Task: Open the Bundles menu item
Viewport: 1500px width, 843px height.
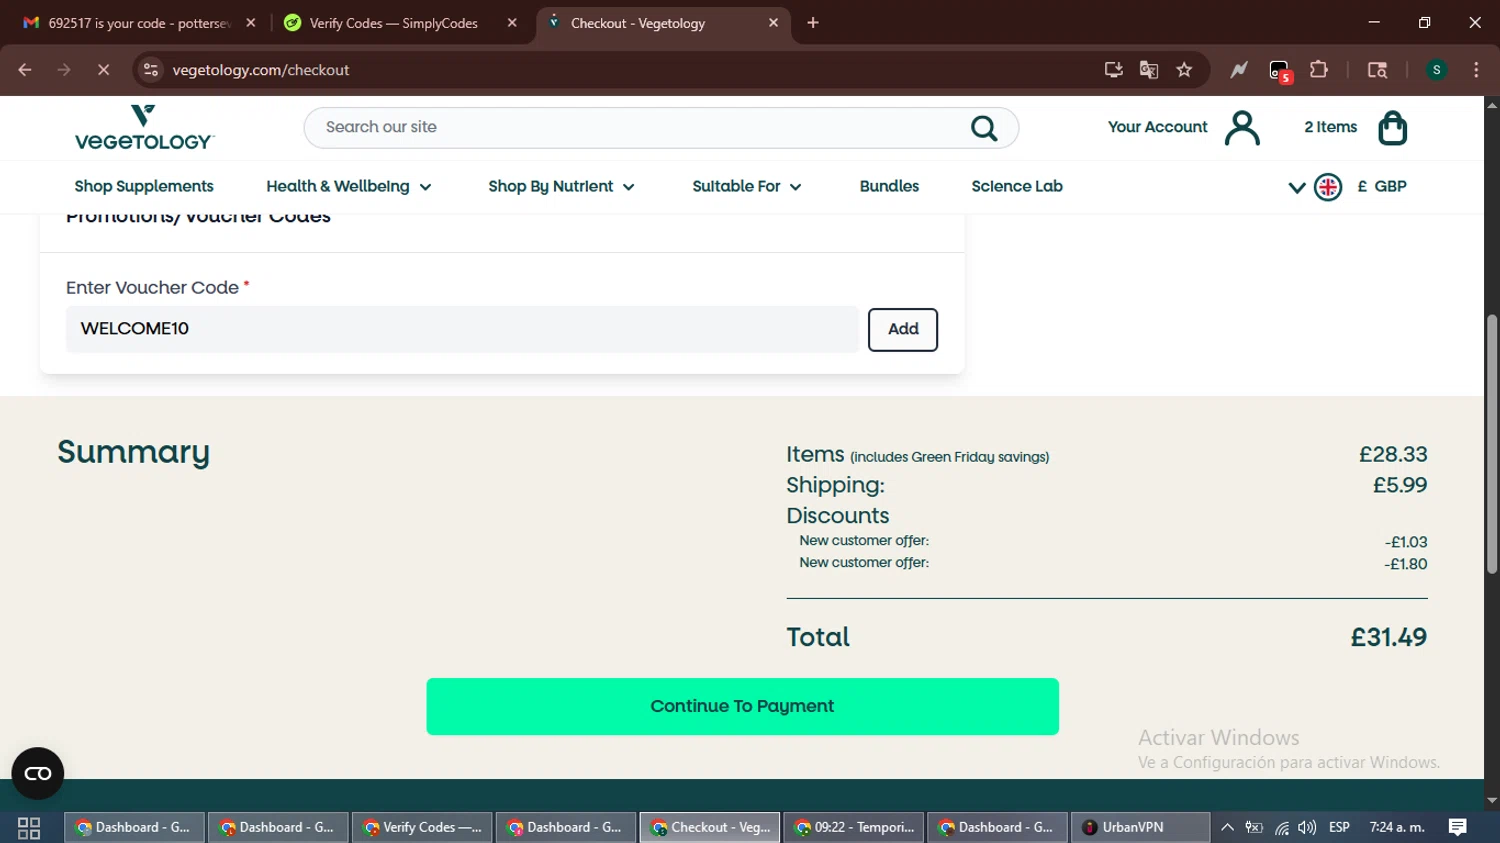Action: [x=889, y=187]
